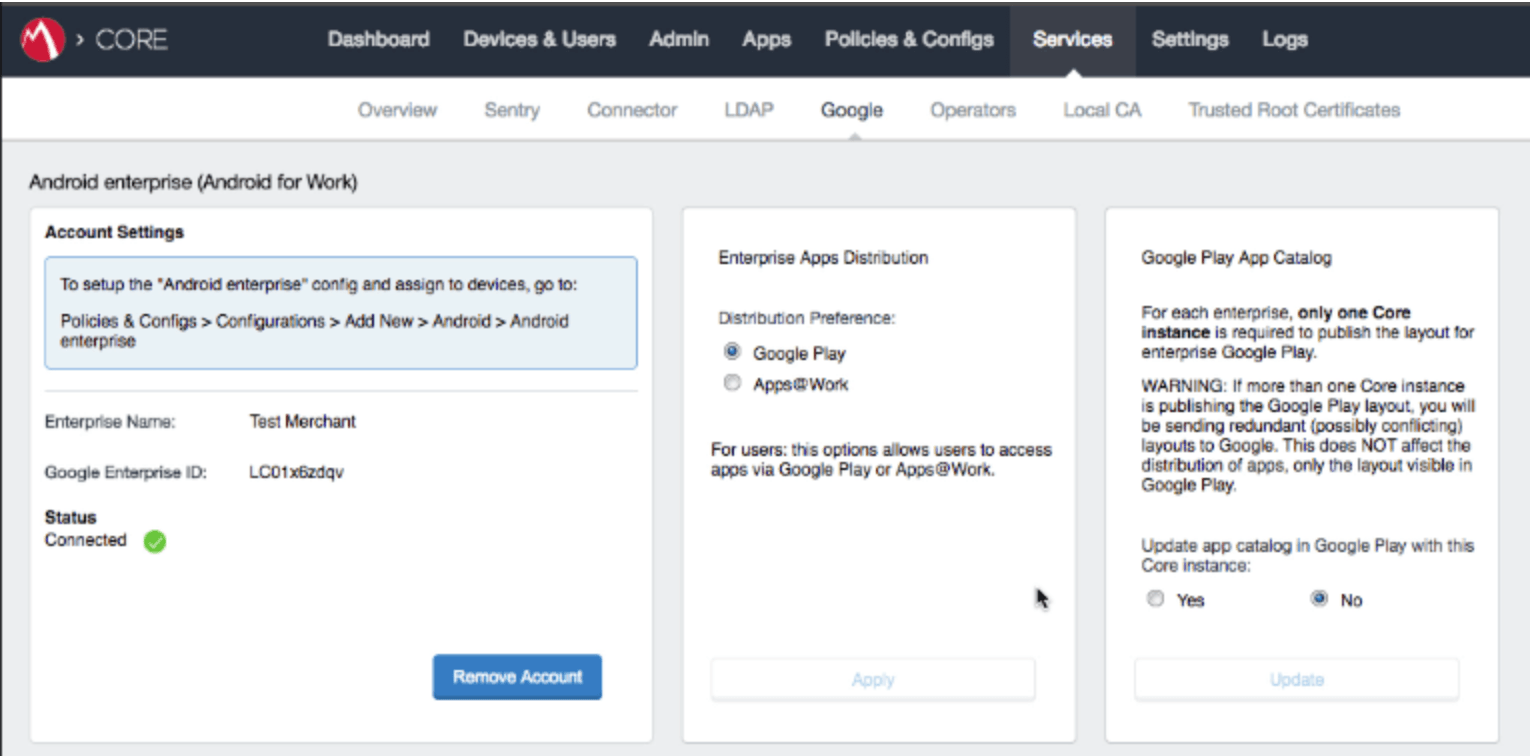The width and height of the screenshot is (1530, 756).
Task: Click the CORE product name text
Action: click(131, 40)
